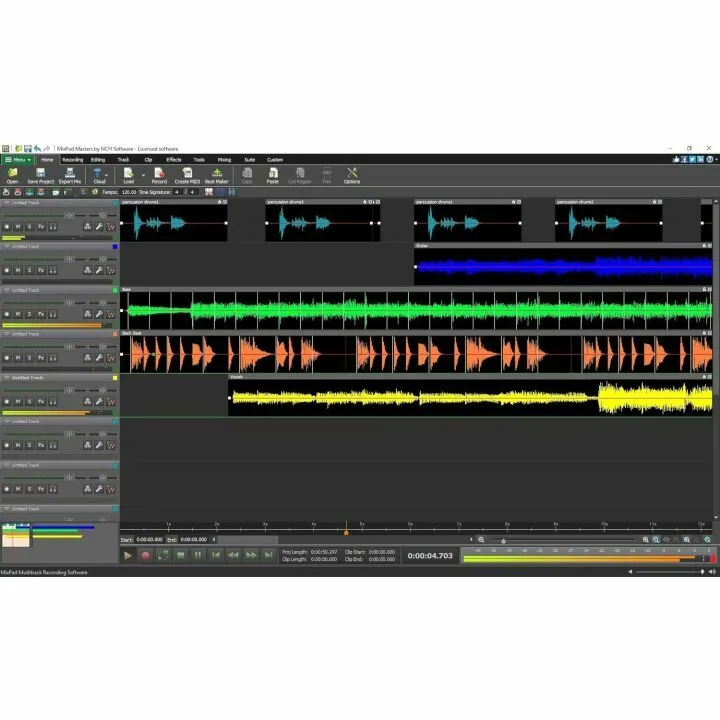
Task: Arm record on the first track
Action: point(6,226)
